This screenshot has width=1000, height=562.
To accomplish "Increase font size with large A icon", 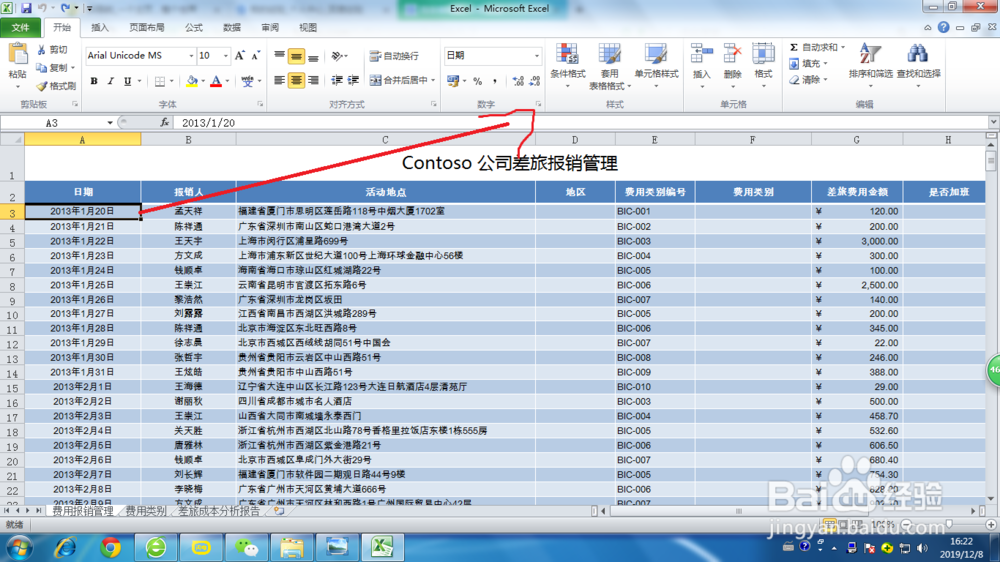I will 240,56.
